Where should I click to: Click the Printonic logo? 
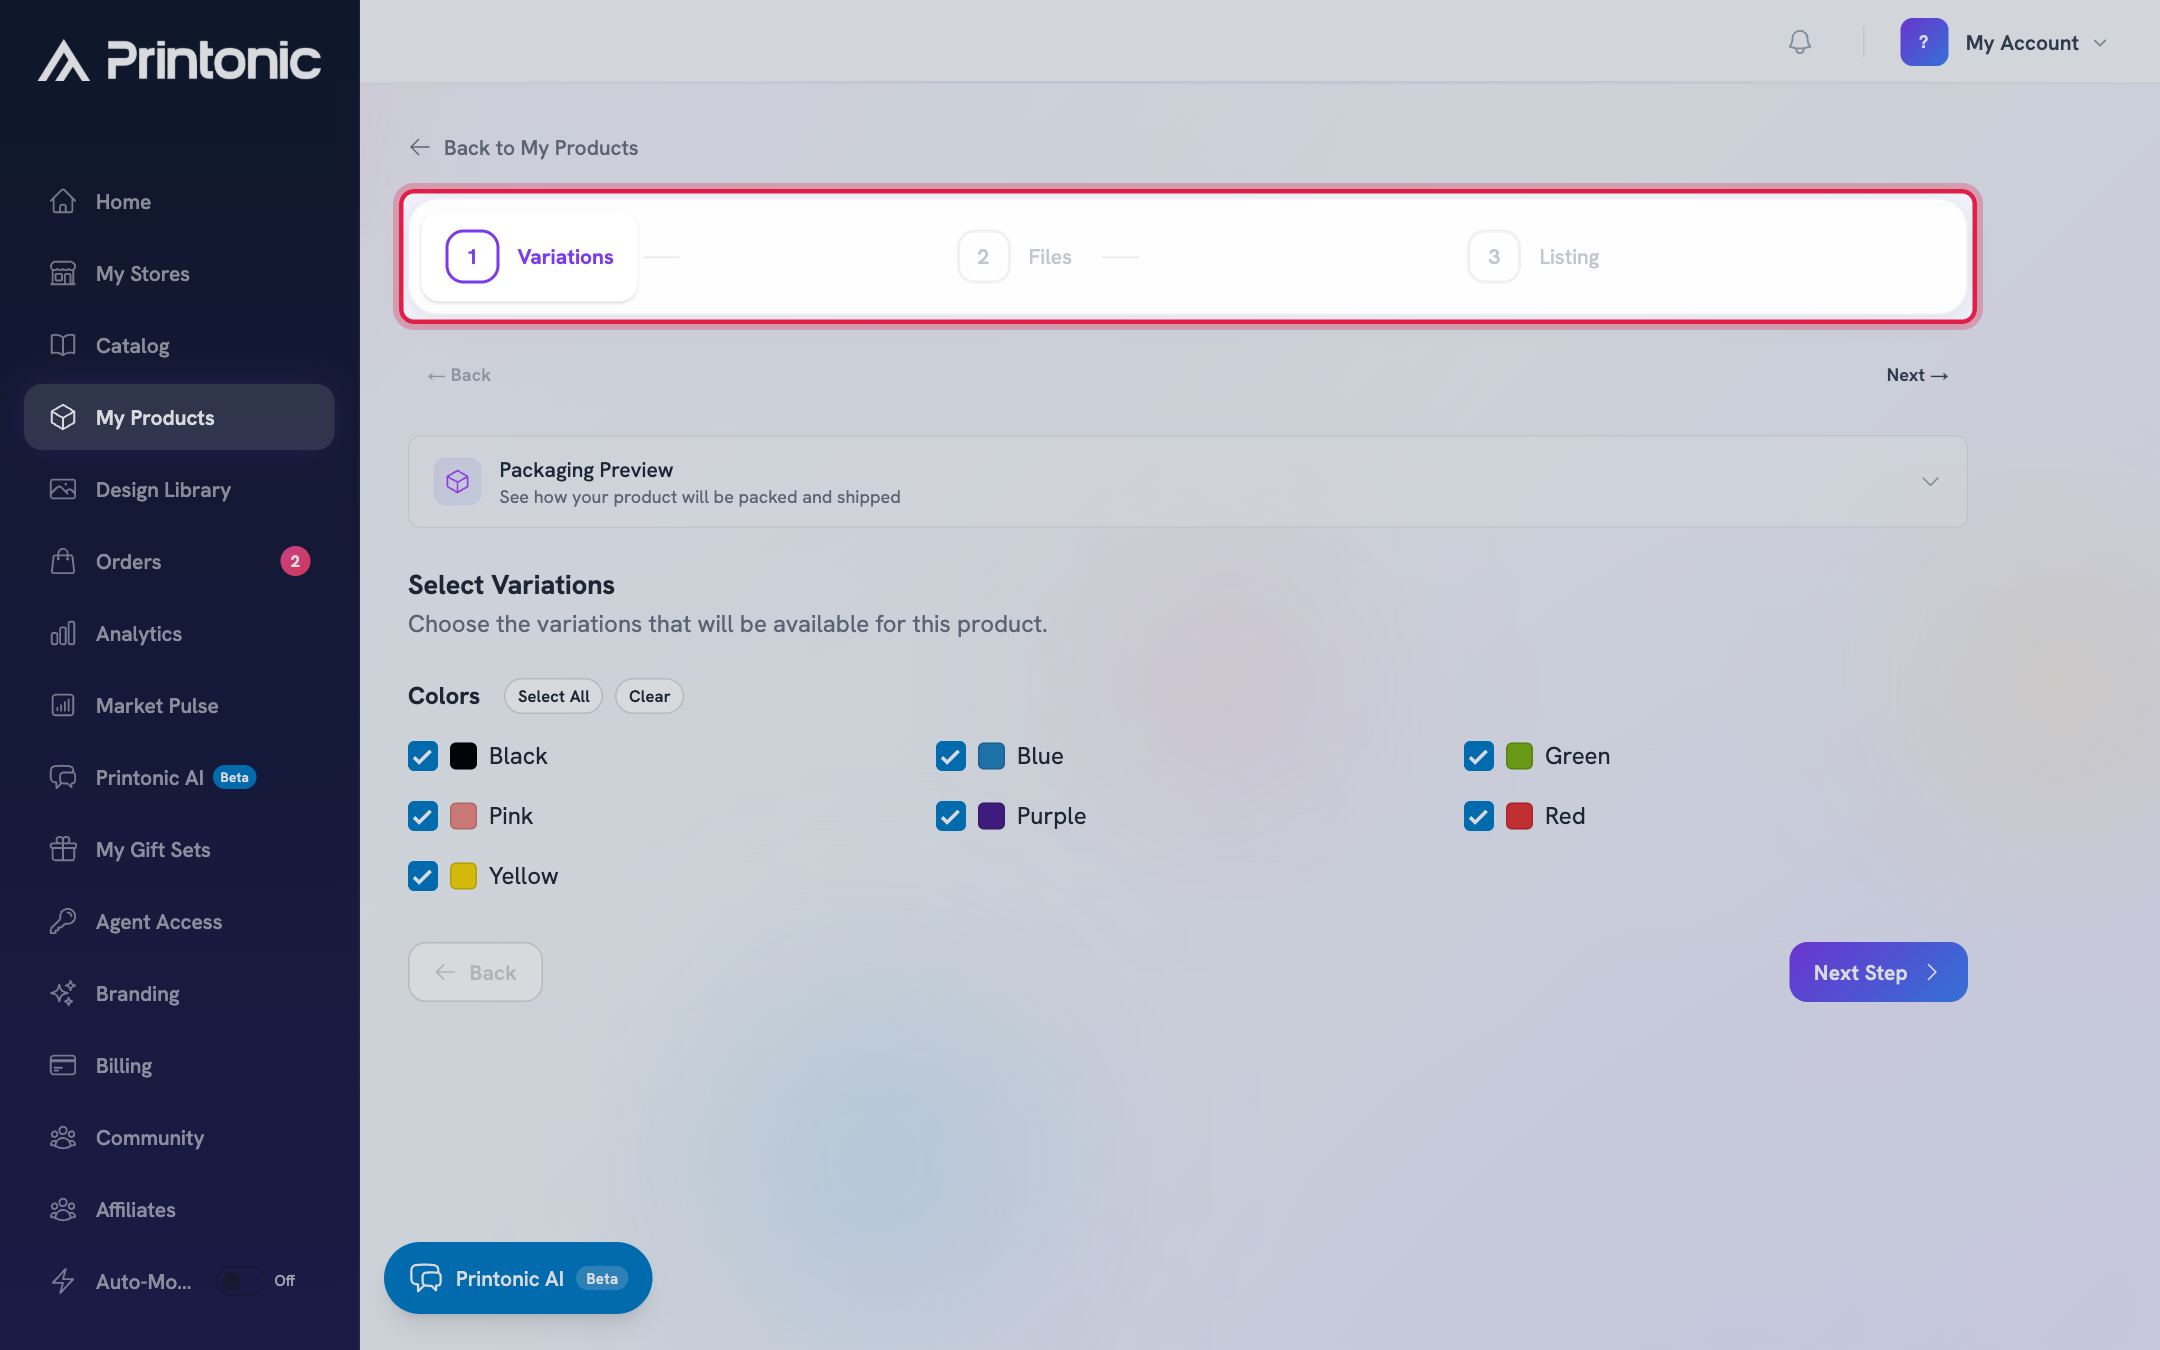(180, 60)
